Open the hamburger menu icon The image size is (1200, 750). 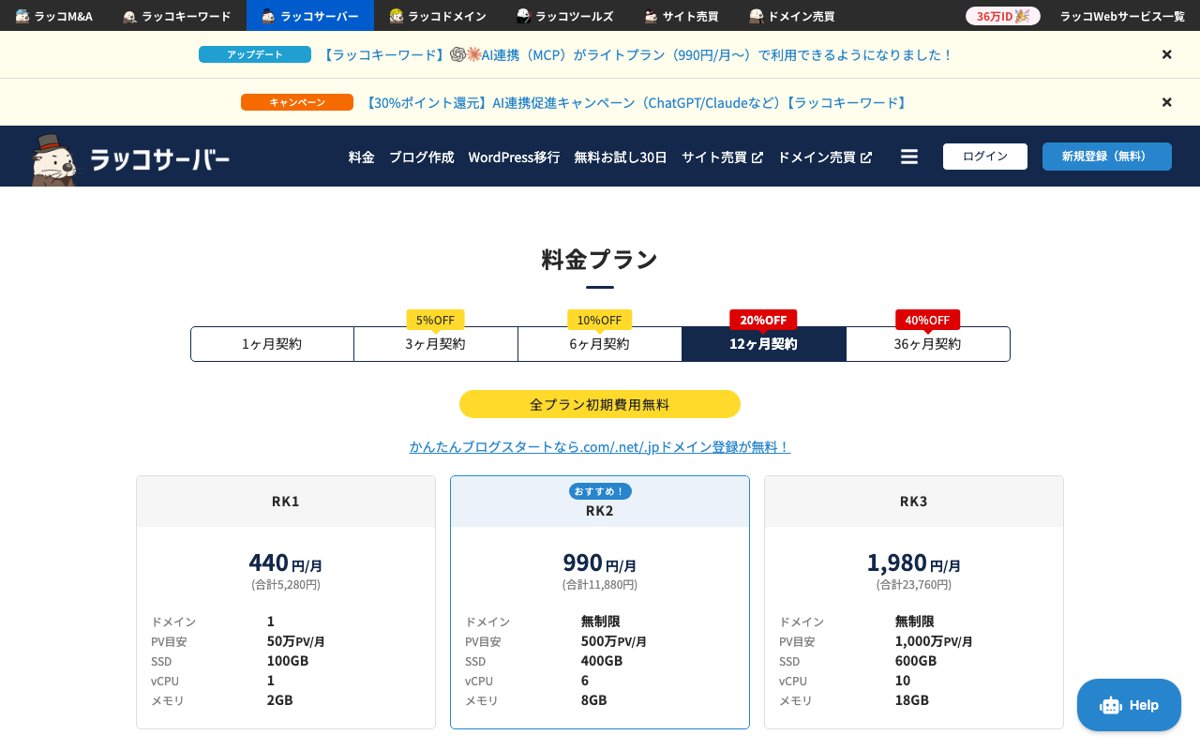point(909,157)
